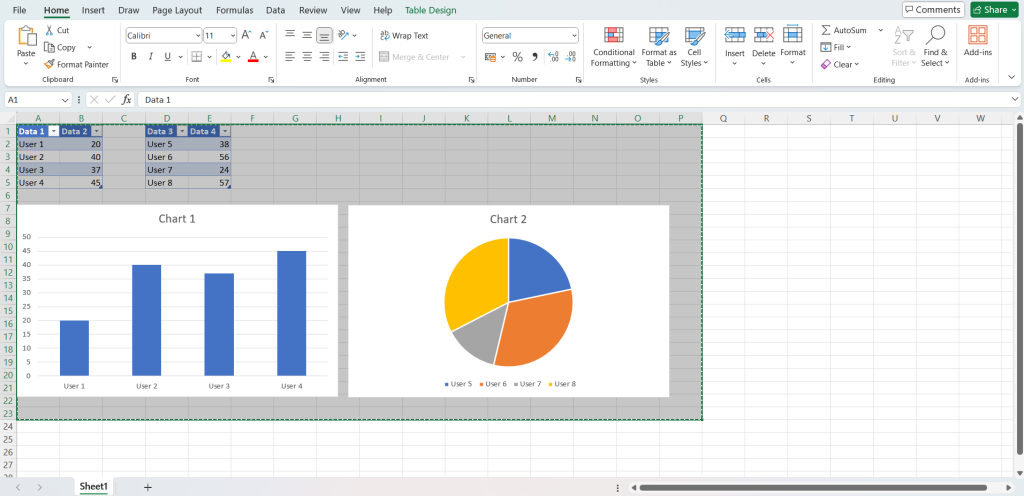Click the Middle Align icon

coord(307,35)
